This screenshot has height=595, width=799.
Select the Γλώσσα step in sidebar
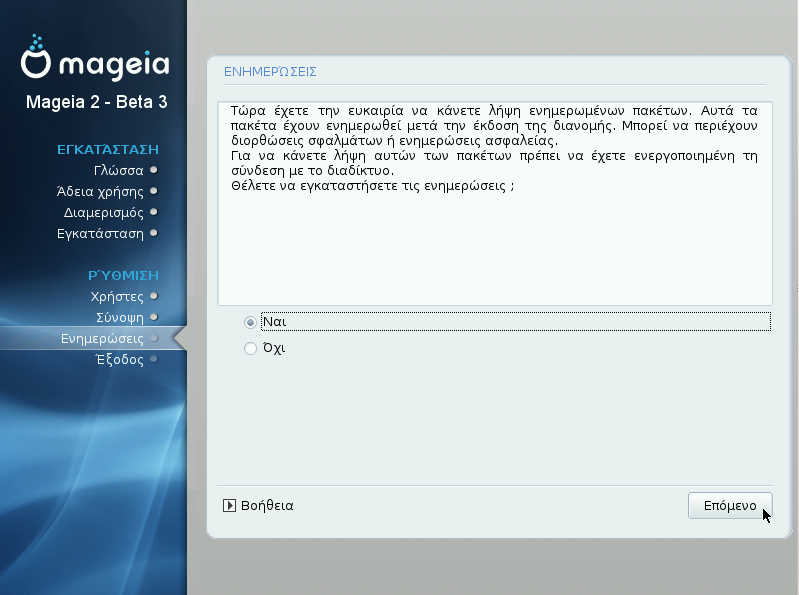pos(119,170)
